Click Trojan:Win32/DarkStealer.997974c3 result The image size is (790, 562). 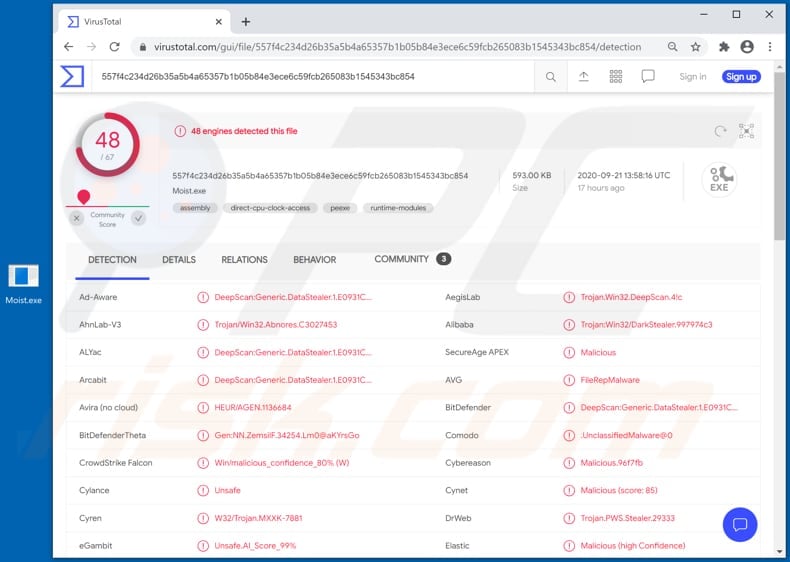[x=646, y=325]
